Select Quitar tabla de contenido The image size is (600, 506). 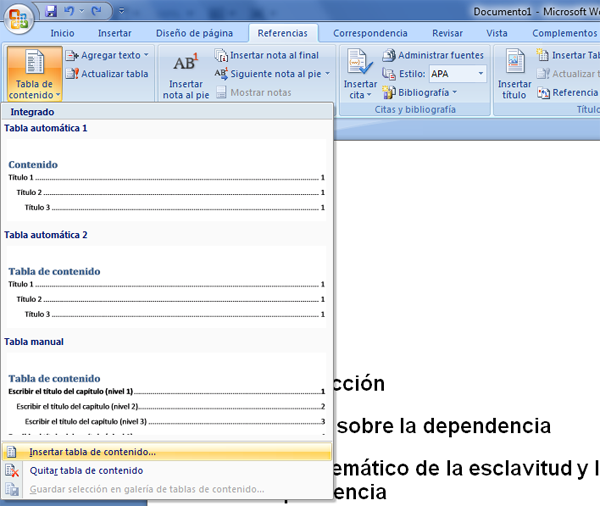(86, 471)
